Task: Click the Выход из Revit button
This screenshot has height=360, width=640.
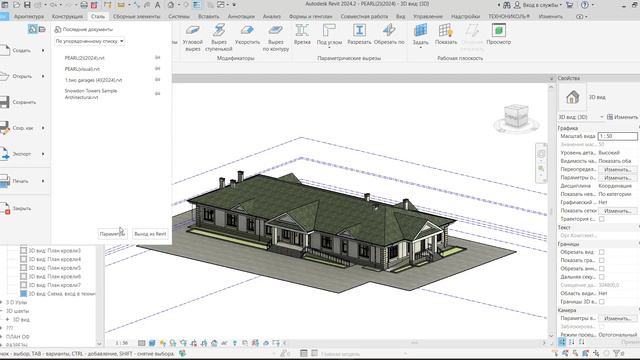Action: coord(150,234)
